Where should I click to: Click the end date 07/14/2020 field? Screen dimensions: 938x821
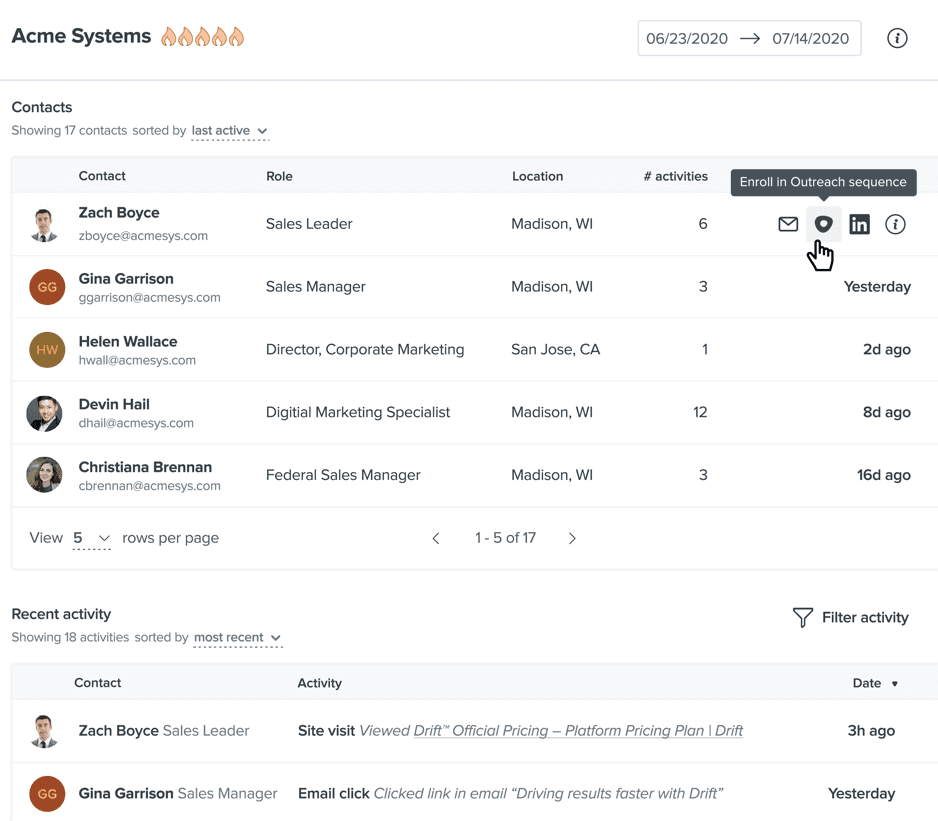(810, 39)
